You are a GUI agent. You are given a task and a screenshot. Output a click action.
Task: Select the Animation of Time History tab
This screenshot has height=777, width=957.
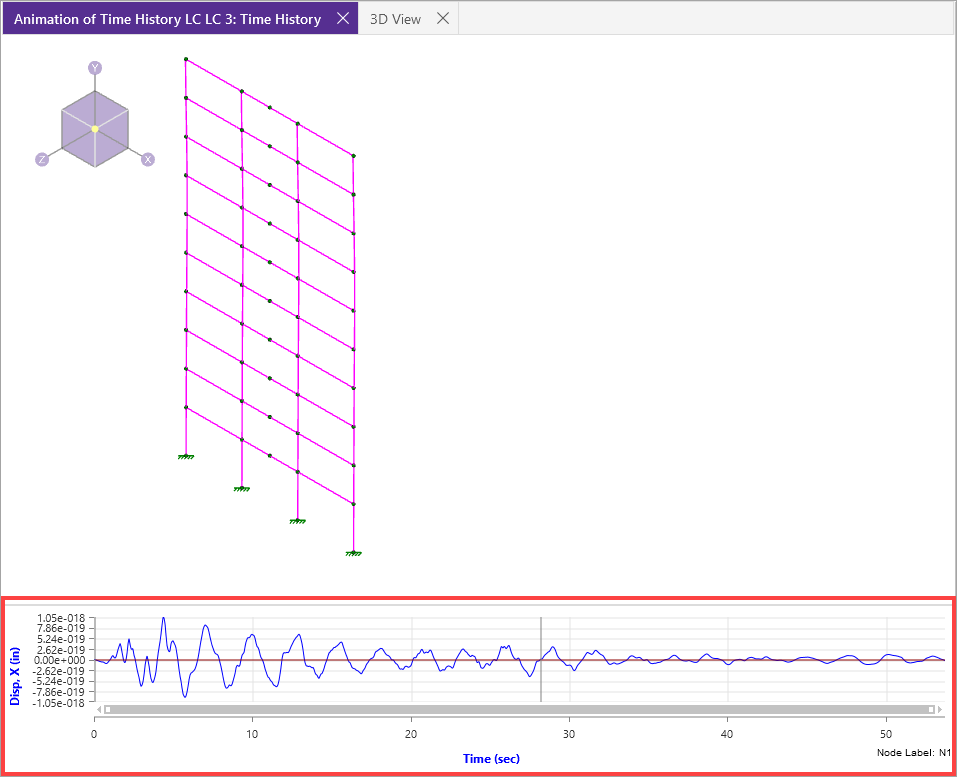(x=167, y=19)
